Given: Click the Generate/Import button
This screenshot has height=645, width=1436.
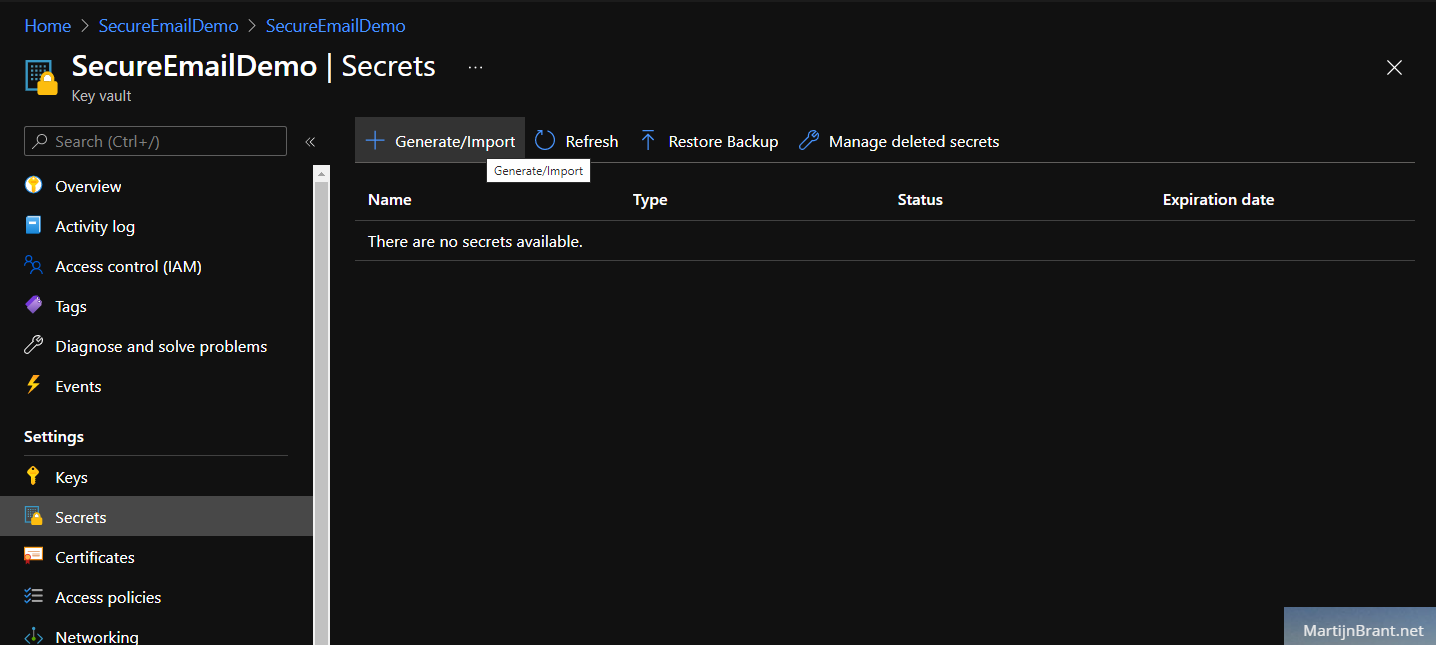Looking at the screenshot, I should 440,141.
